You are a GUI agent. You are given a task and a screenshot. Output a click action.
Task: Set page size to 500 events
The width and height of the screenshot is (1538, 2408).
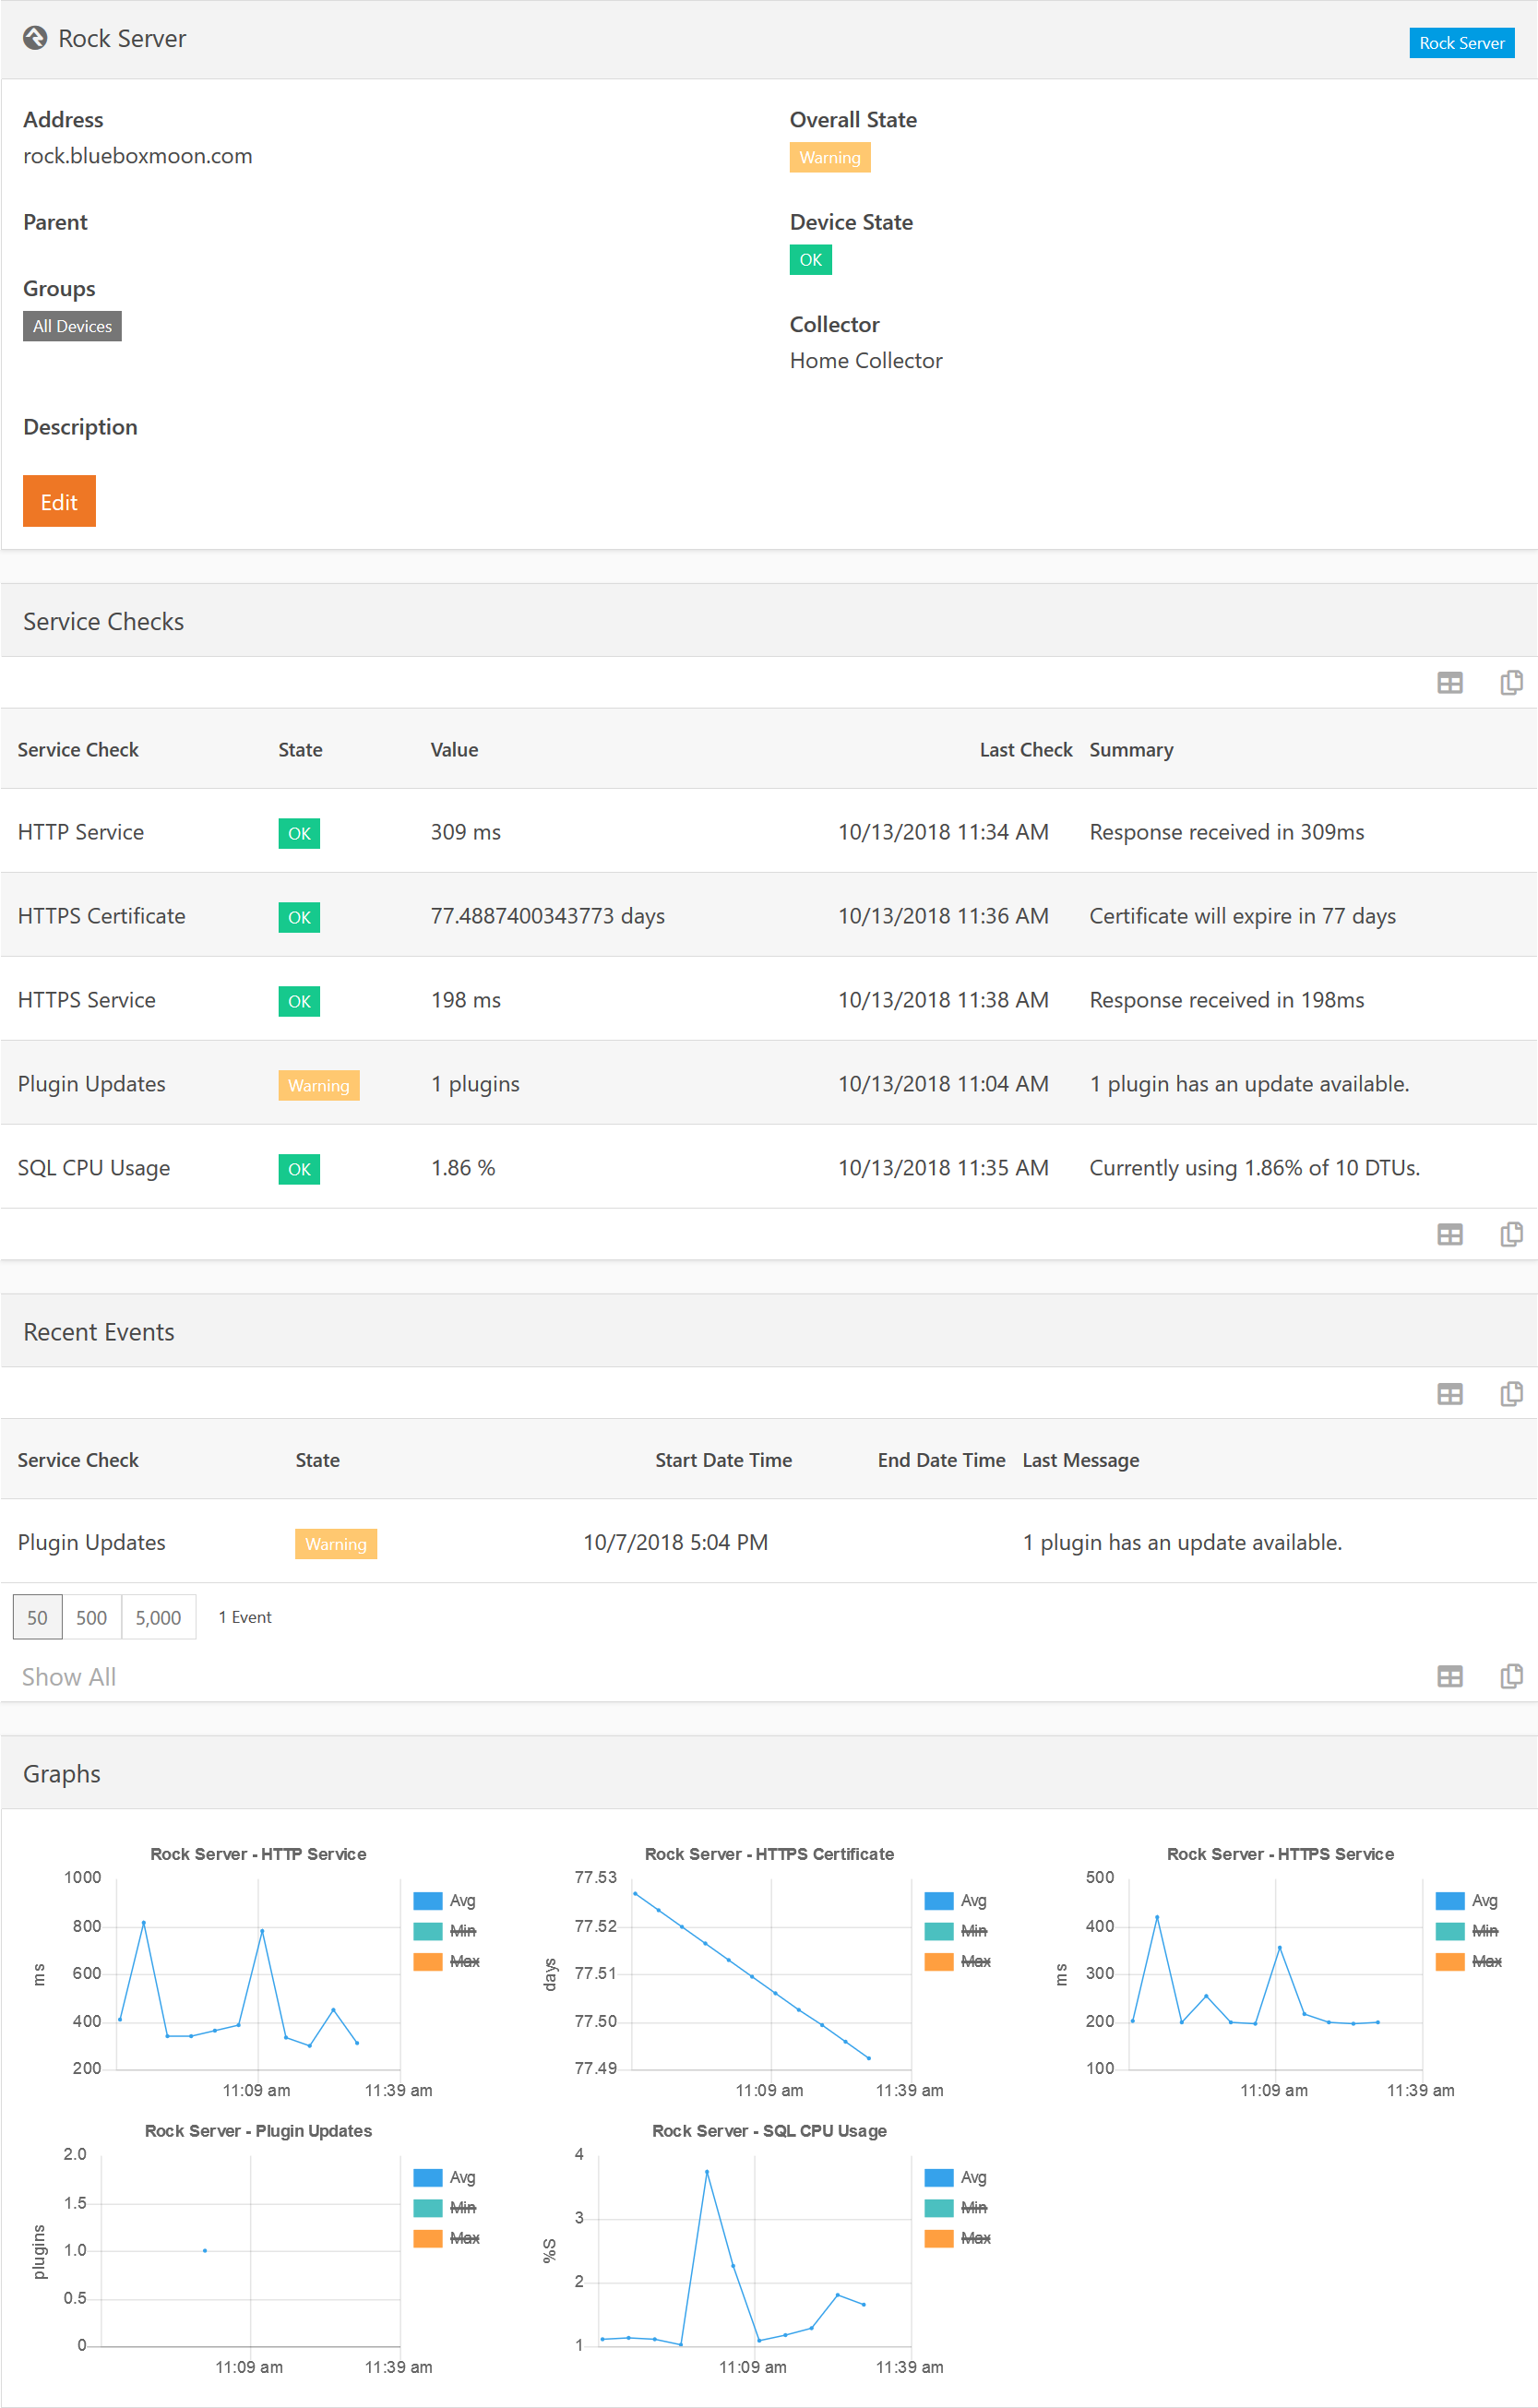91,1617
